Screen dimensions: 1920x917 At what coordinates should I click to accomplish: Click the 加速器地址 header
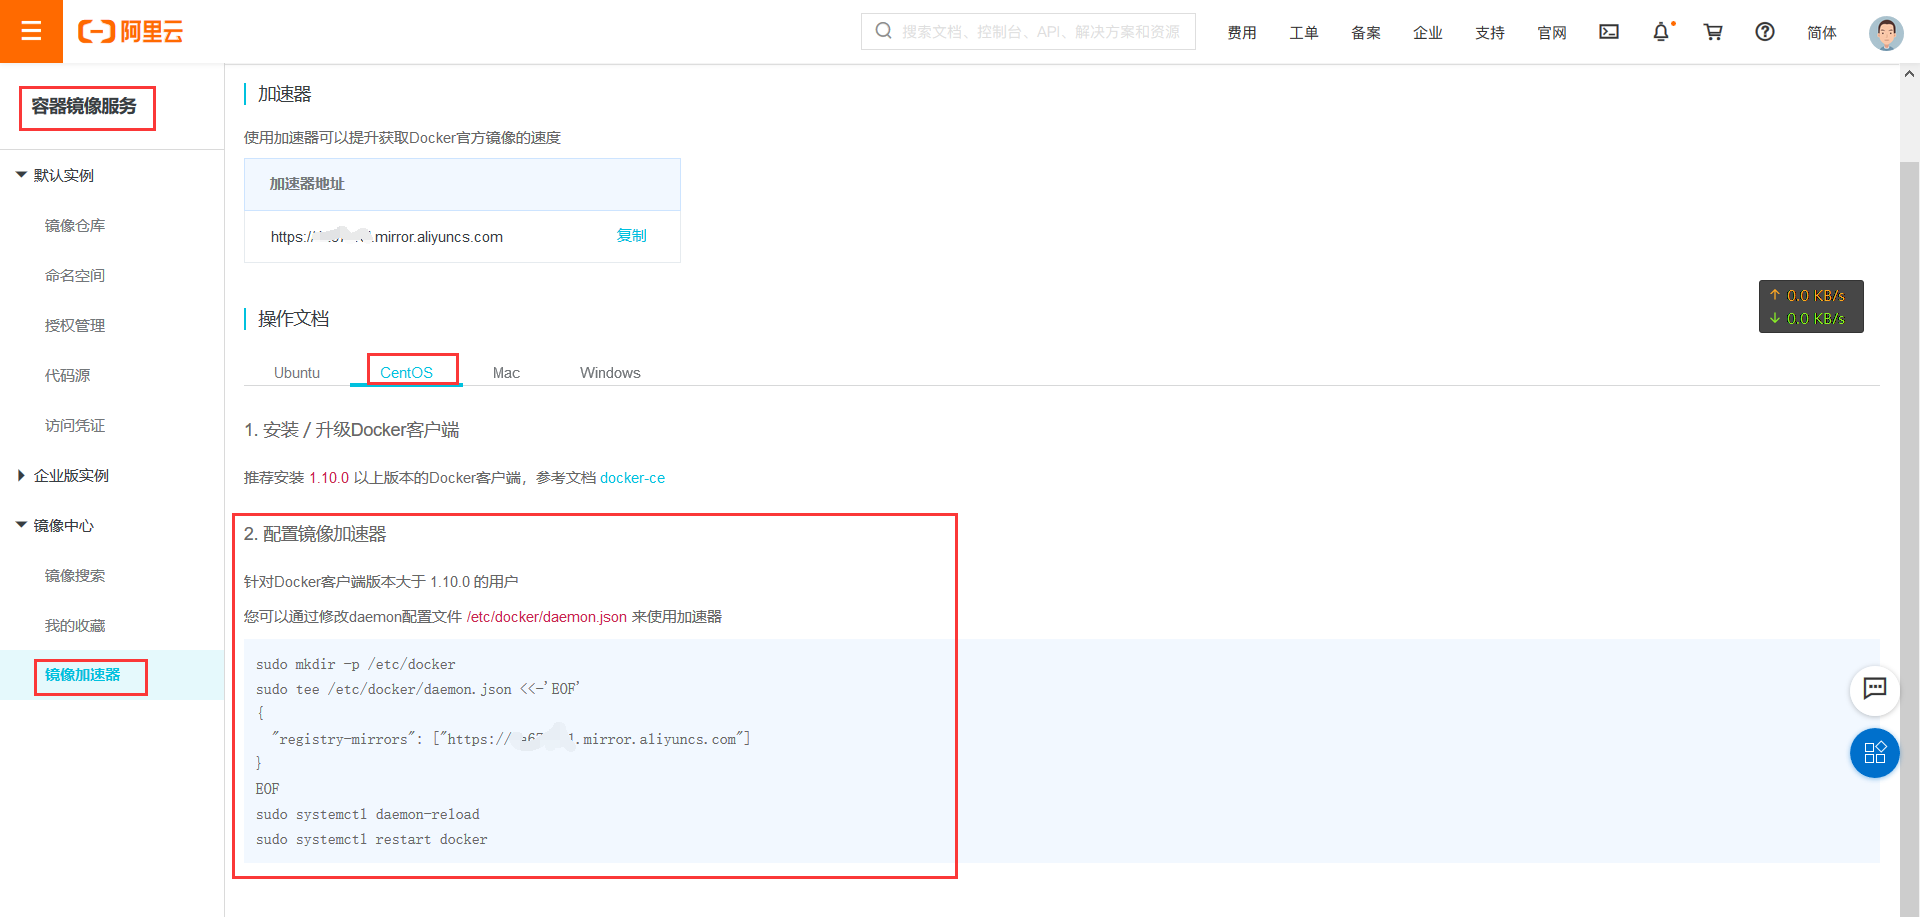[307, 184]
